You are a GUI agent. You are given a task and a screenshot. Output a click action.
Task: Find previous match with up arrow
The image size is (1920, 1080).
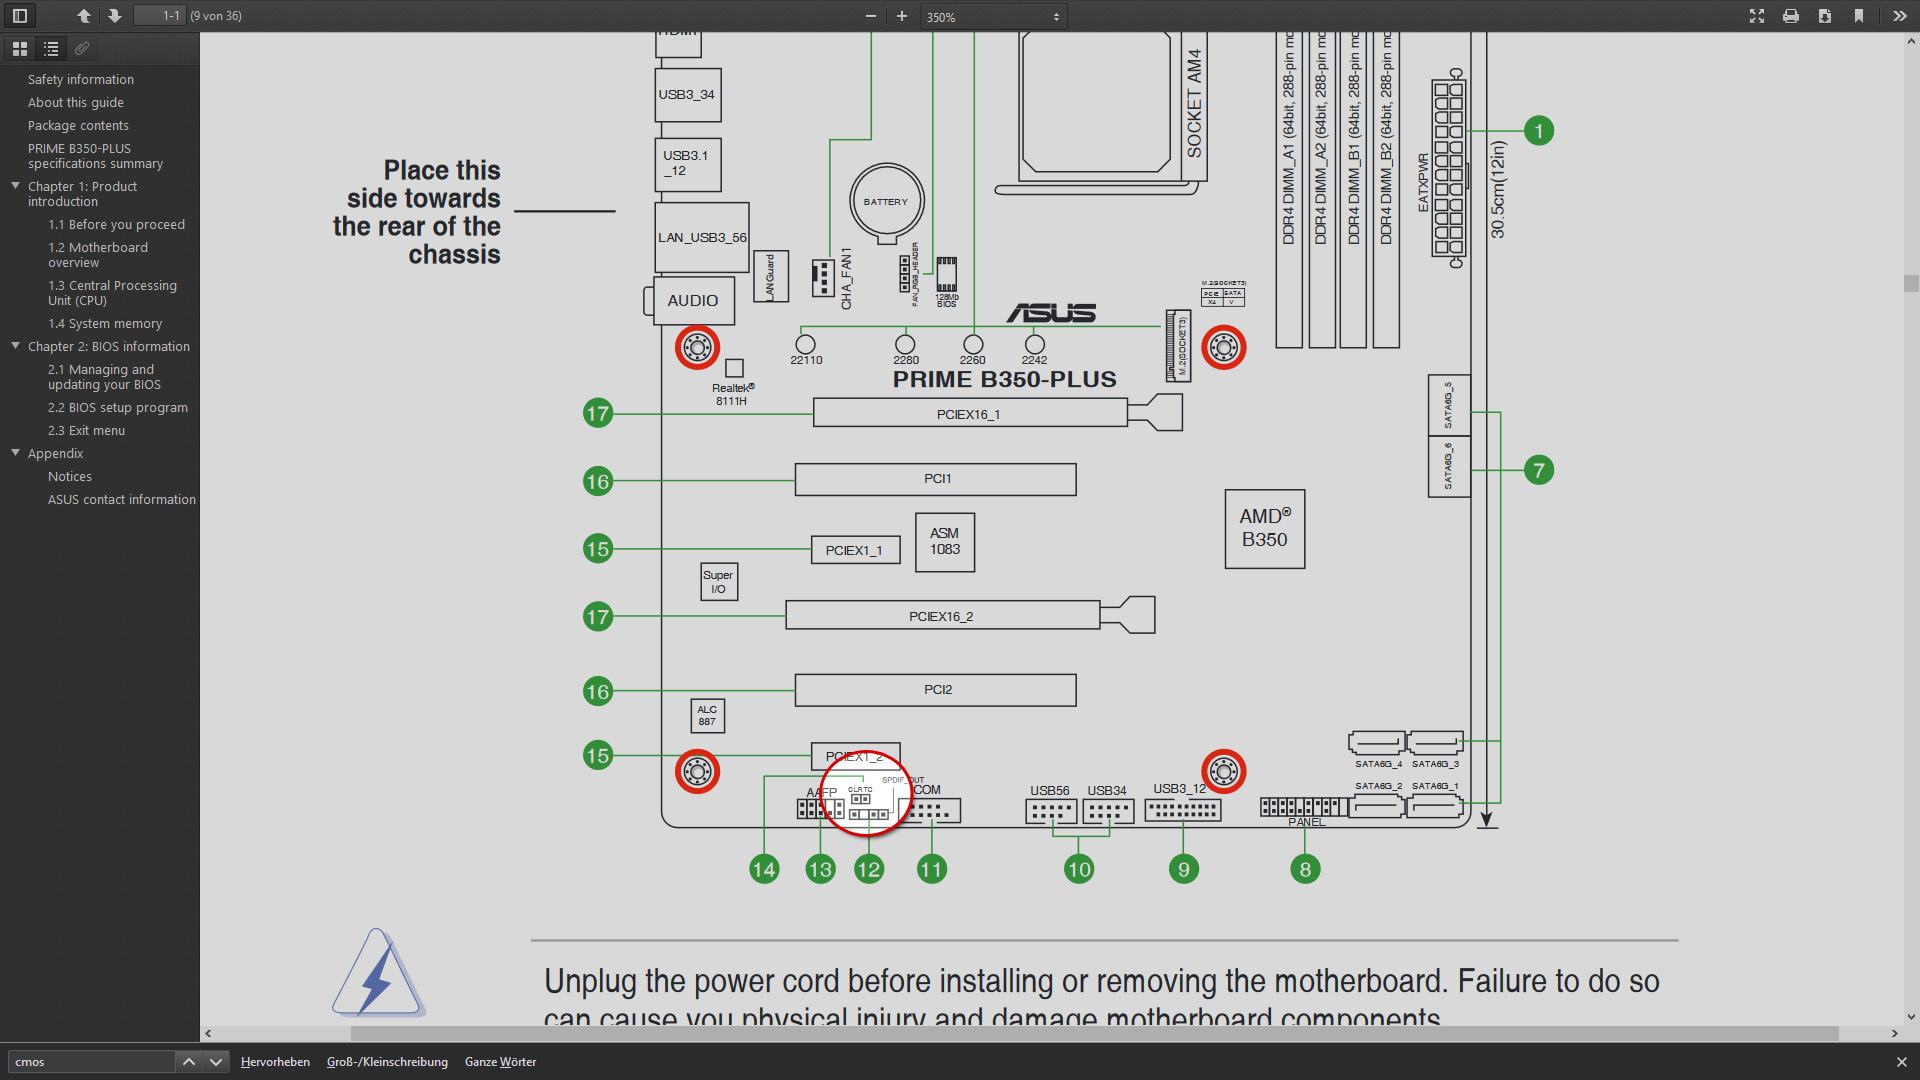coord(188,1062)
